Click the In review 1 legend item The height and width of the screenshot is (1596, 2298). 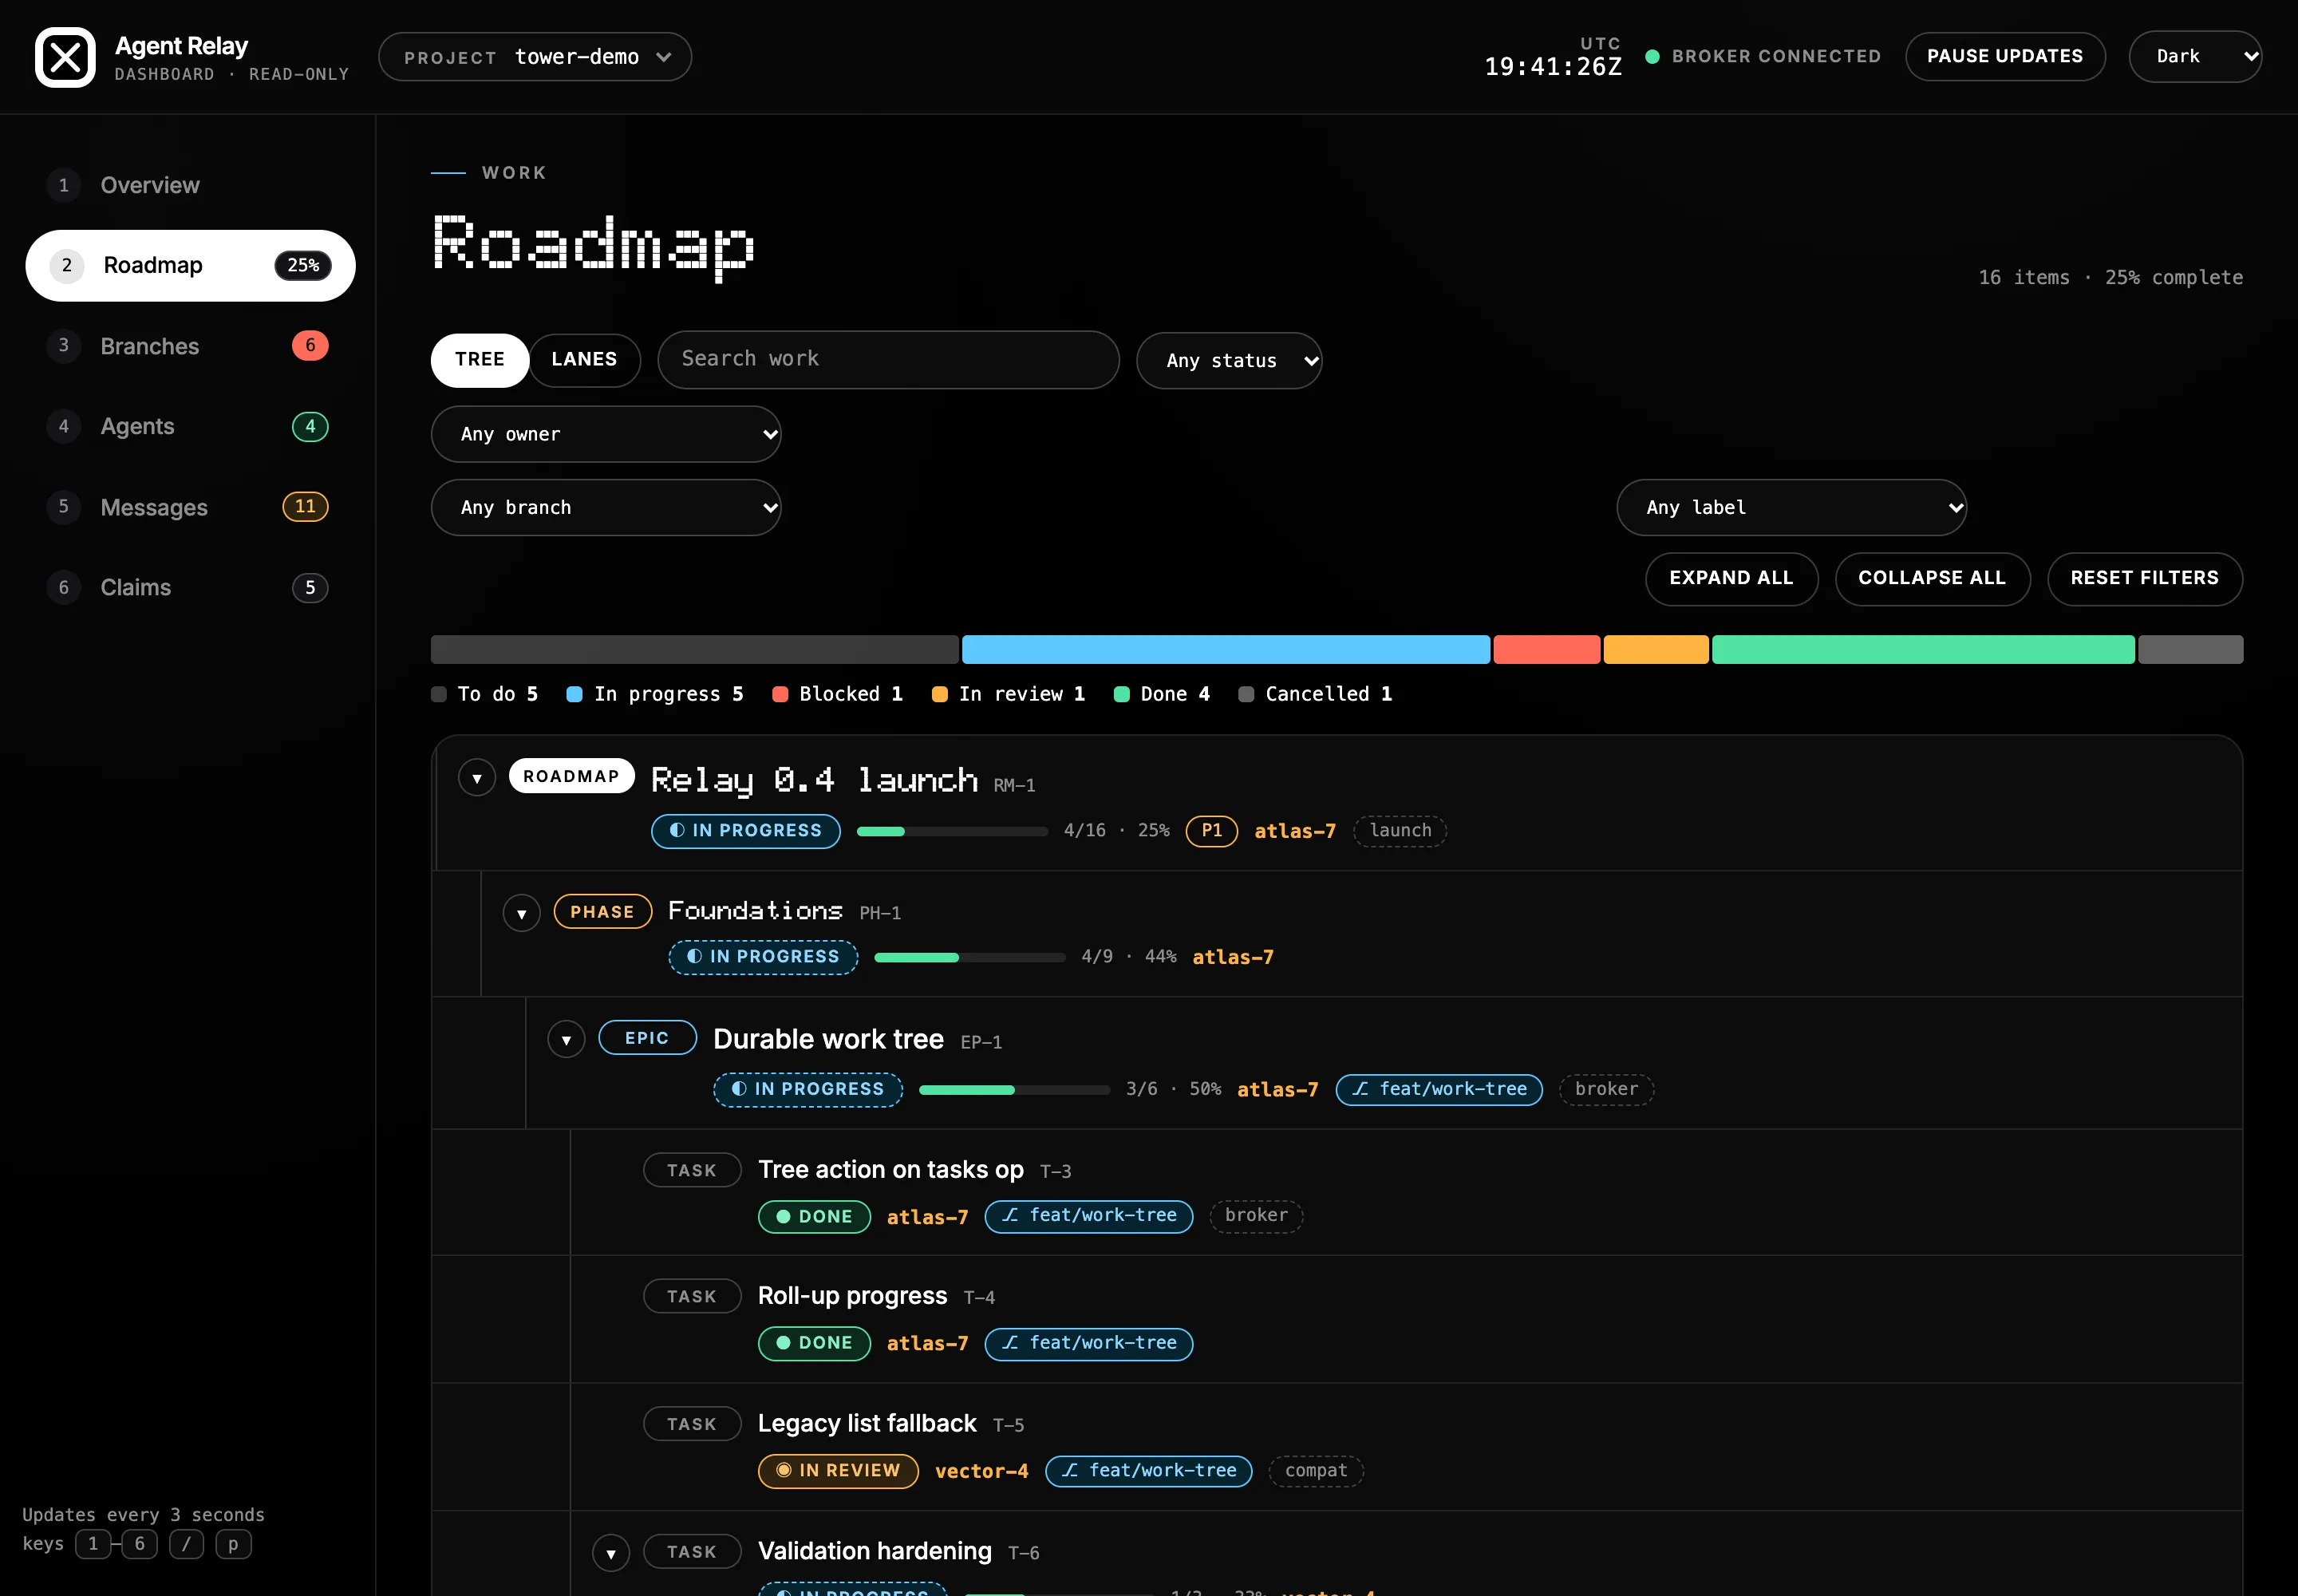click(1008, 694)
